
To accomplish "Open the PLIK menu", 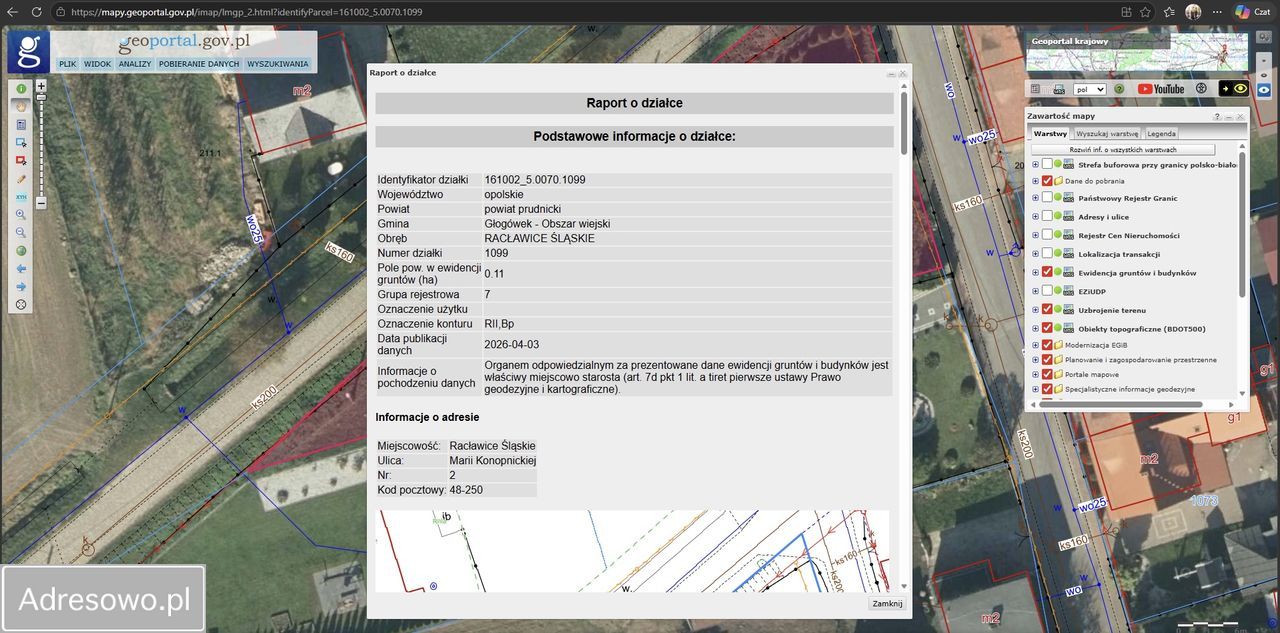I will click(x=67, y=64).
